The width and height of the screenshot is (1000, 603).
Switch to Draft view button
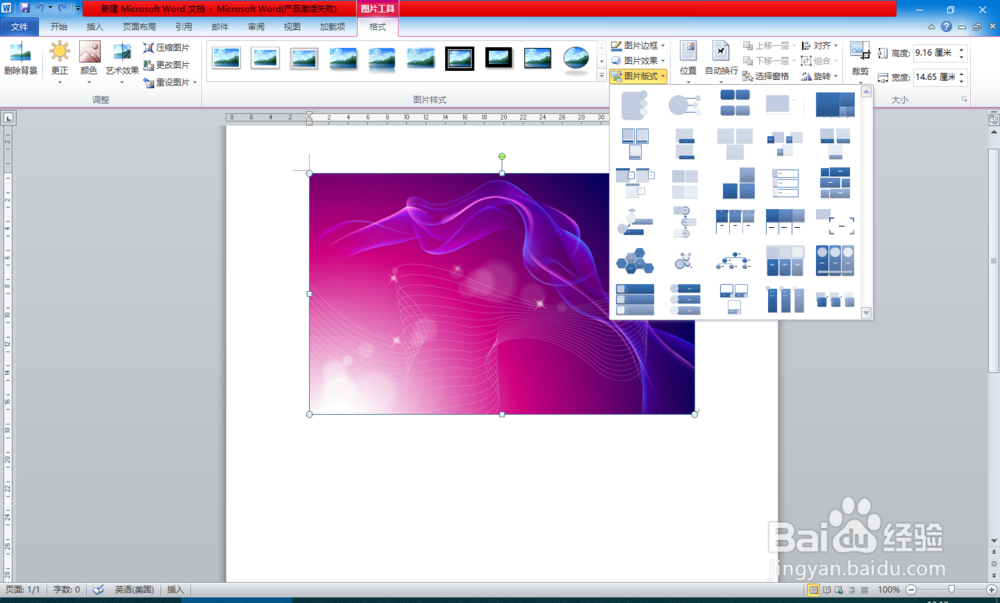864,590
